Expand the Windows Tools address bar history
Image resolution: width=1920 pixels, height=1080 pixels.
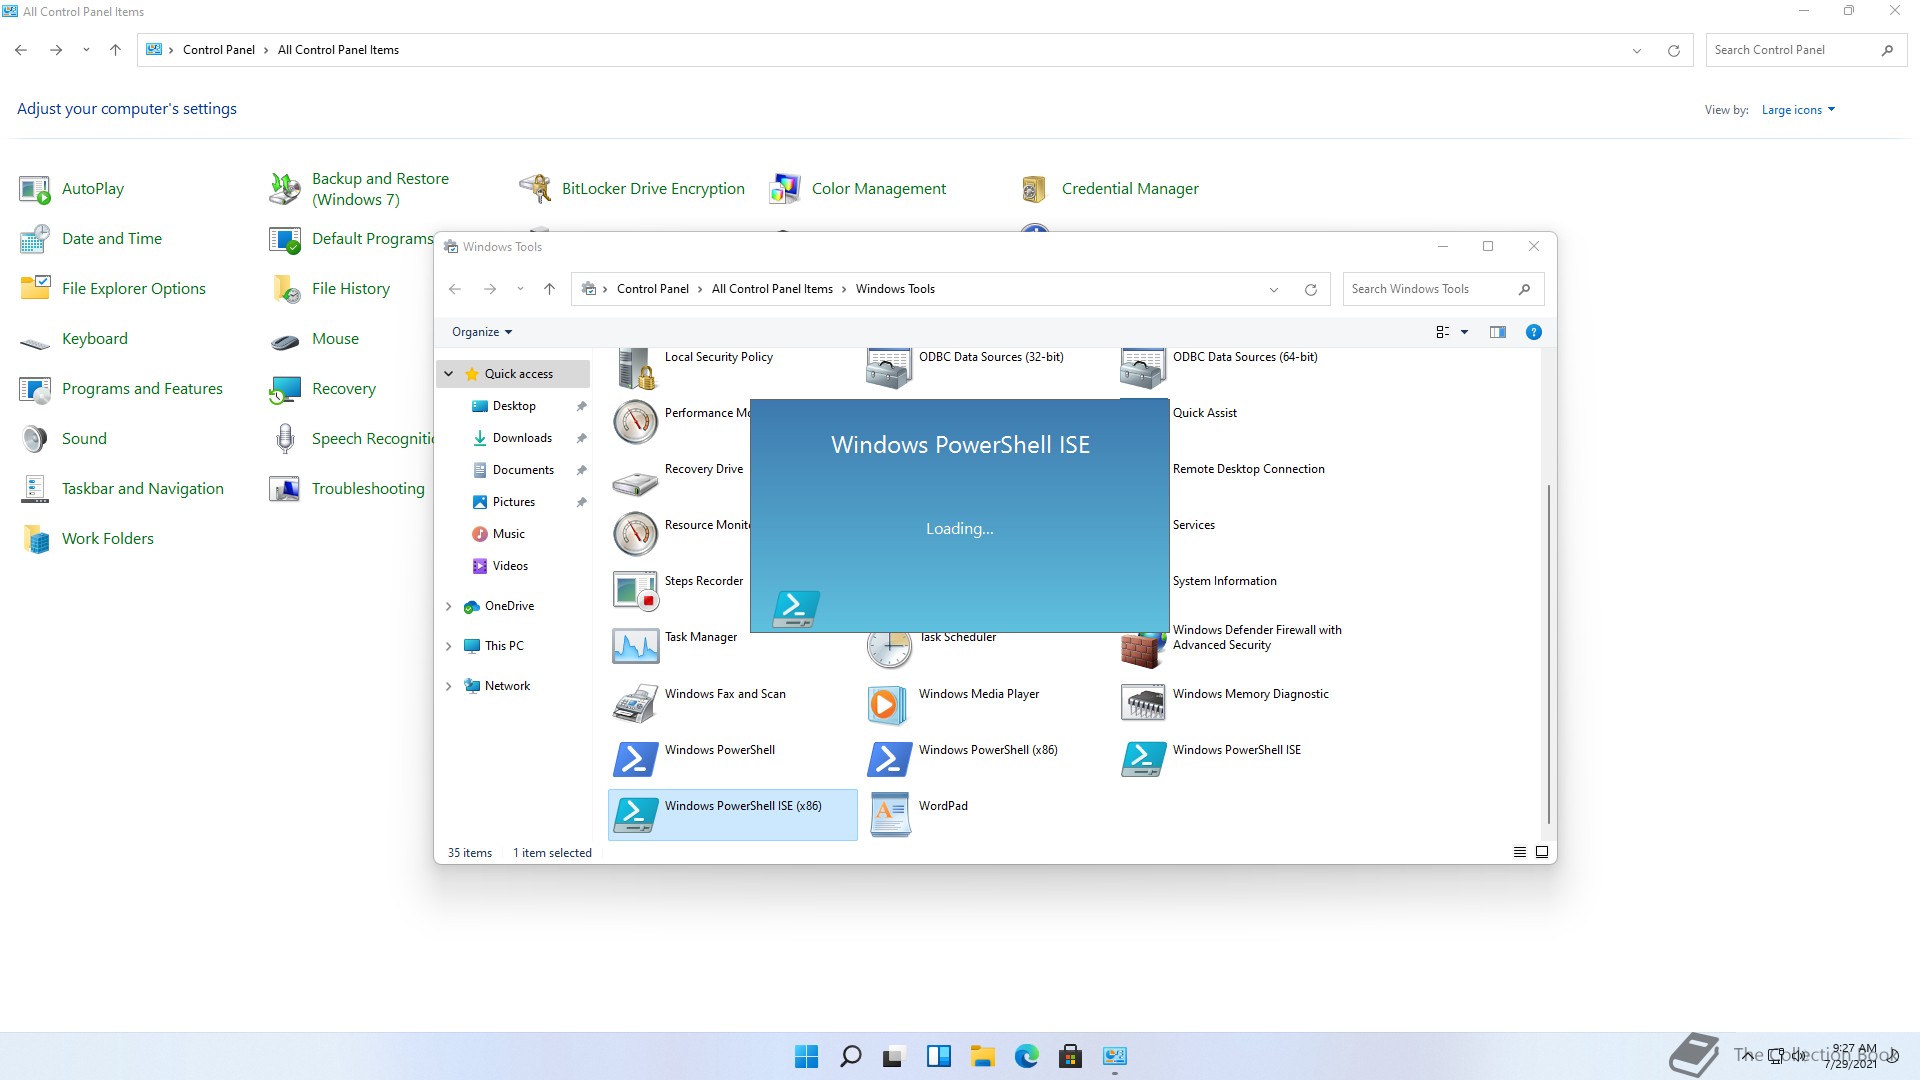point(1274,290)
